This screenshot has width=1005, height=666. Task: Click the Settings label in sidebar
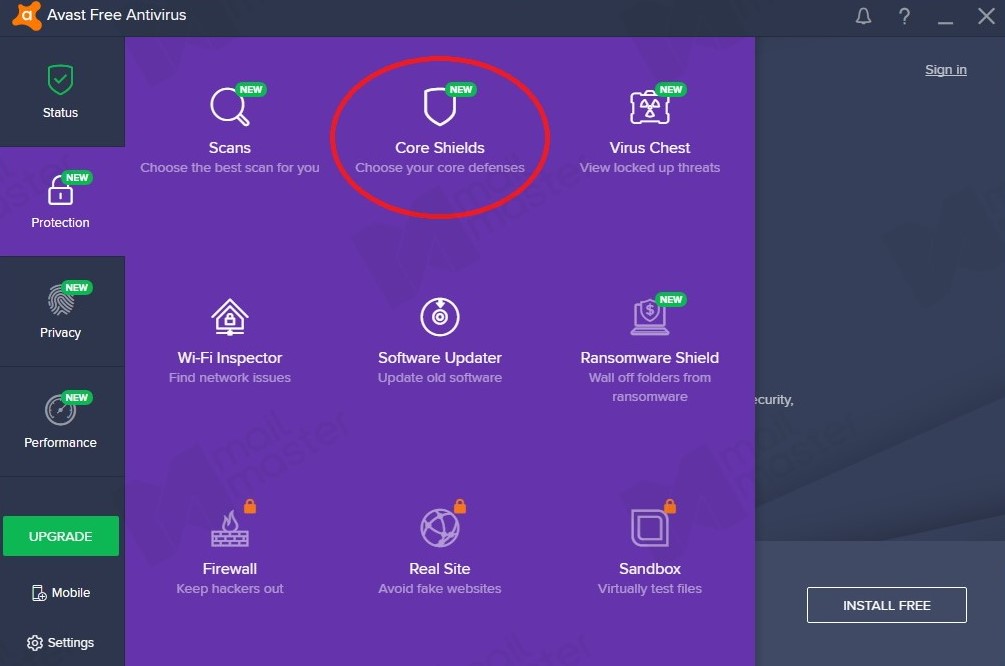[71, 643]
